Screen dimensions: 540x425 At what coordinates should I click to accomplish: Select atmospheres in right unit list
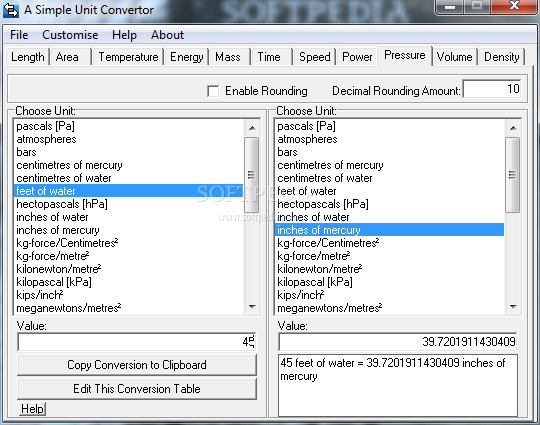click(390, 139)
